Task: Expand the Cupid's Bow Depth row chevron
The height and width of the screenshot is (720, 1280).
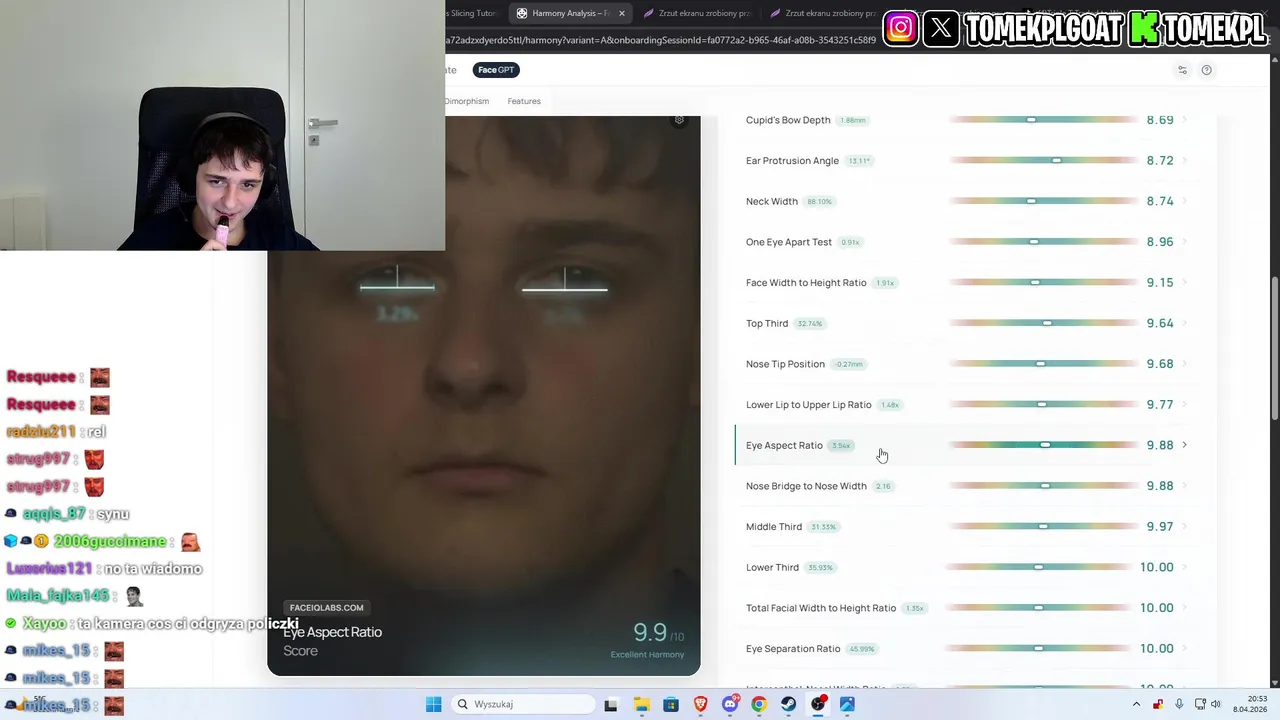Action: click(x=1185, y=120)
